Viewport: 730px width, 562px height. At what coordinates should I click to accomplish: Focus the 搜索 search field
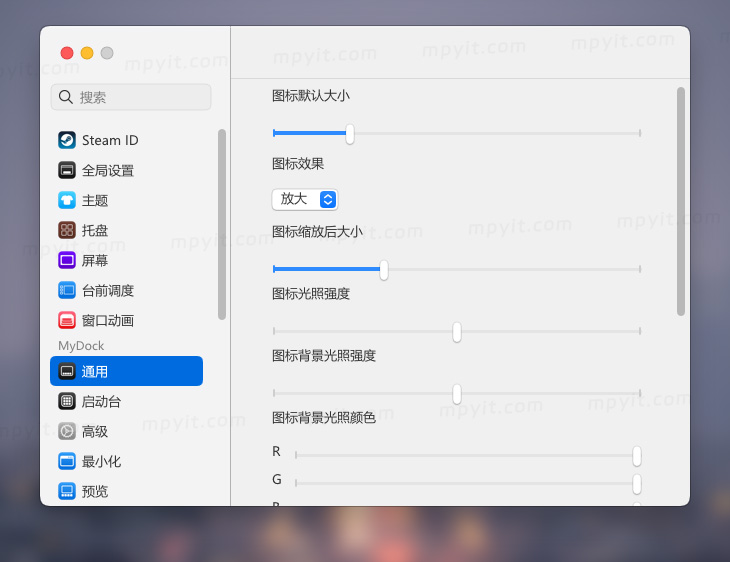click(x=131, y=97)
